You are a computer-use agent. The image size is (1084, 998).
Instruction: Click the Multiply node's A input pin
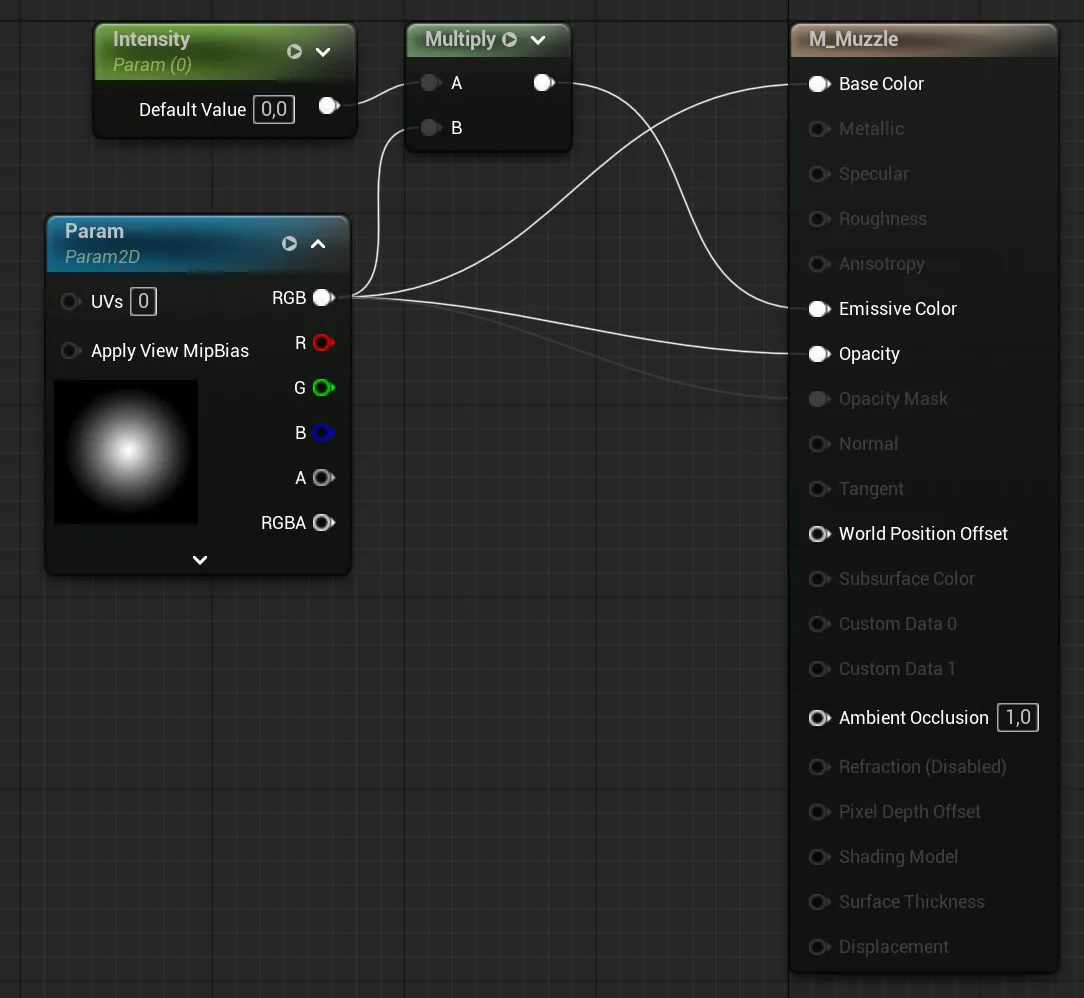[430, 83]
